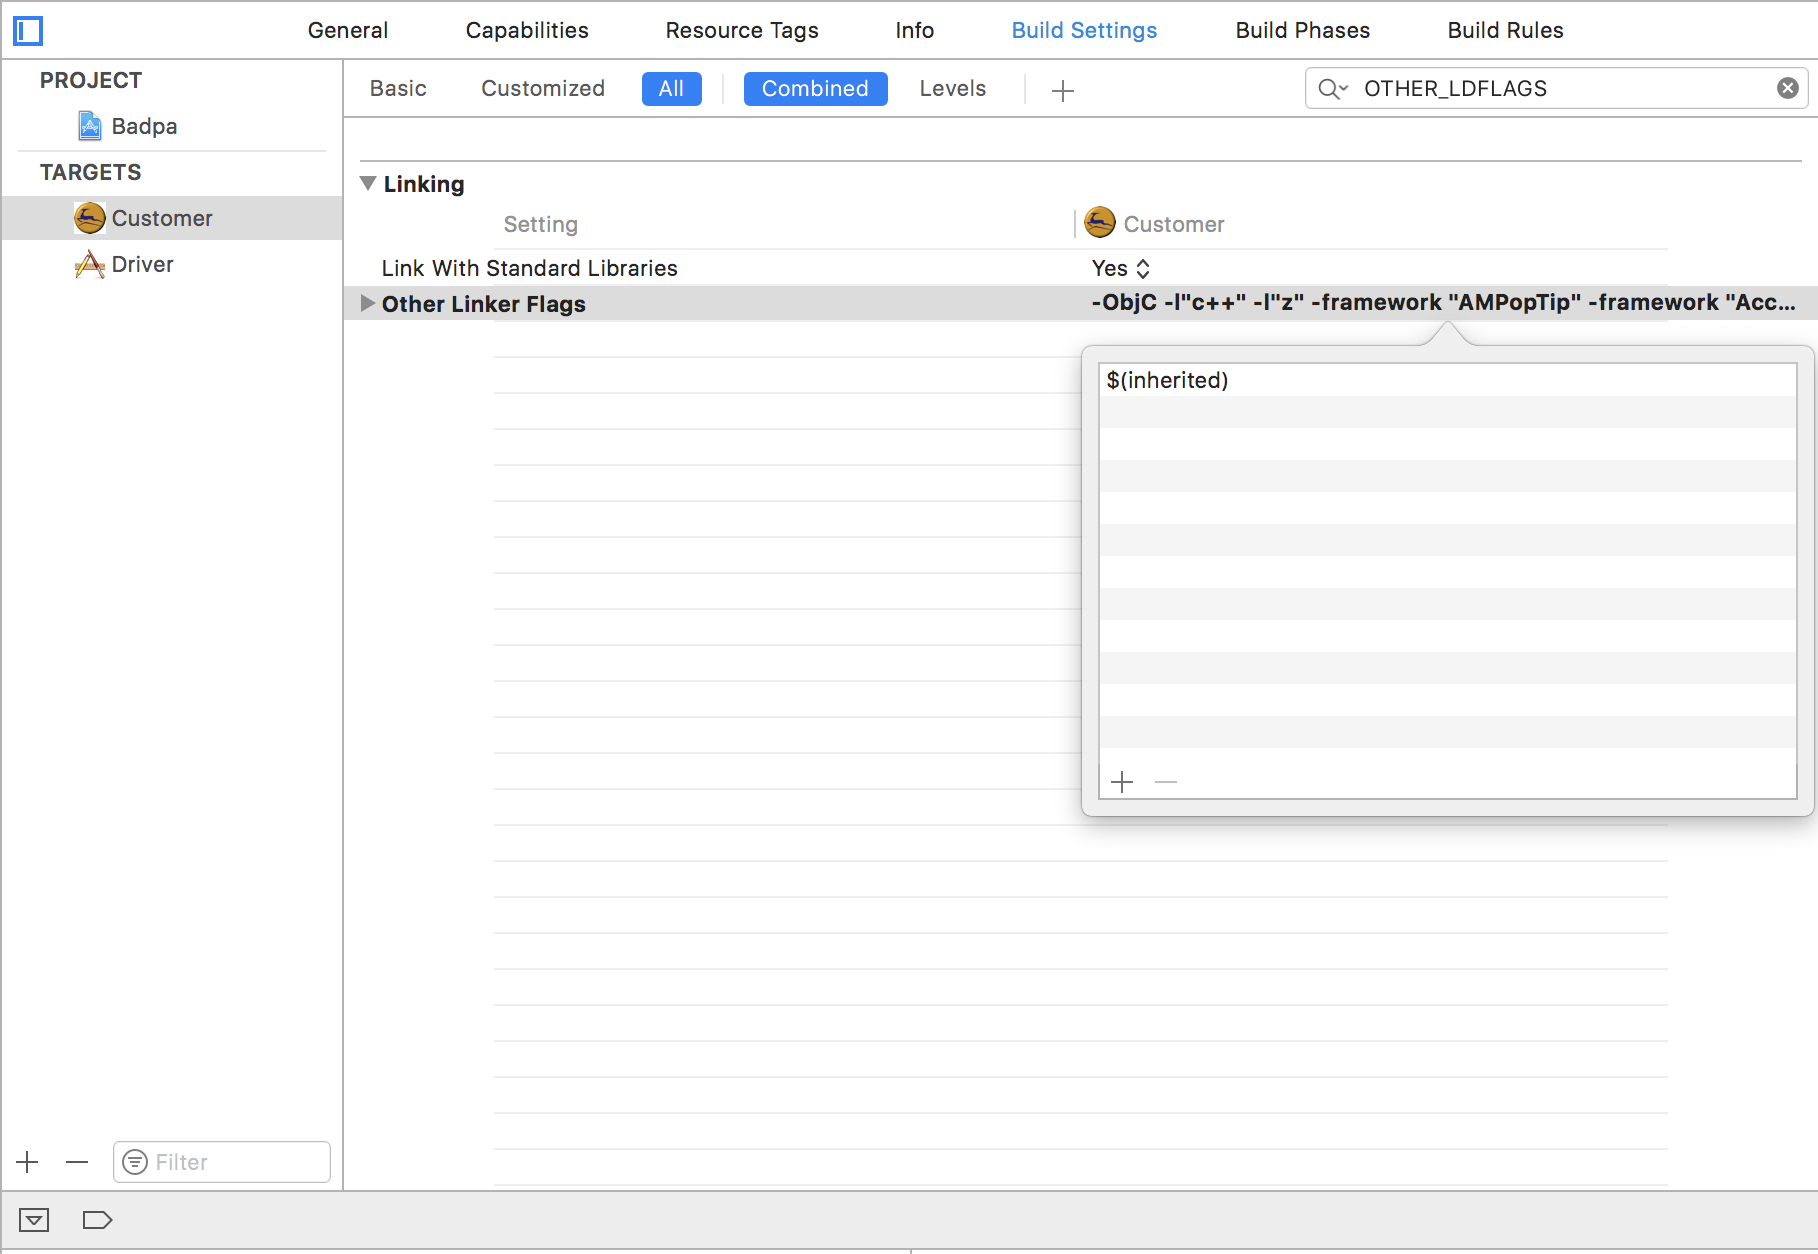This screenshot has height=1254, width=1818.
Task: Select the All settings filter
Action: point(672,88)
